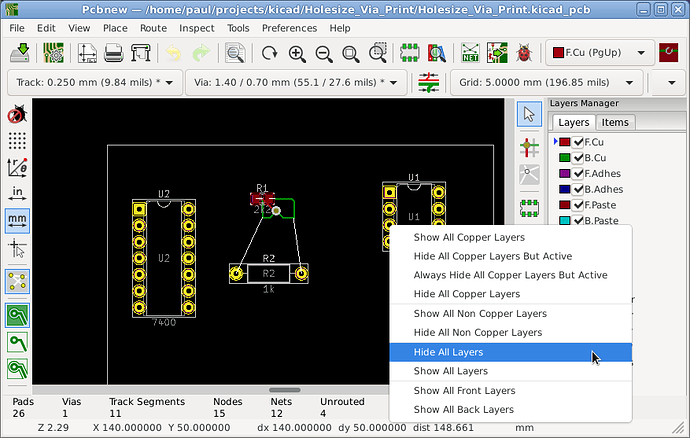Click the F.Cu red color swatch
Image resolution: width=690 pixels, height=438 pixels.
565,142
